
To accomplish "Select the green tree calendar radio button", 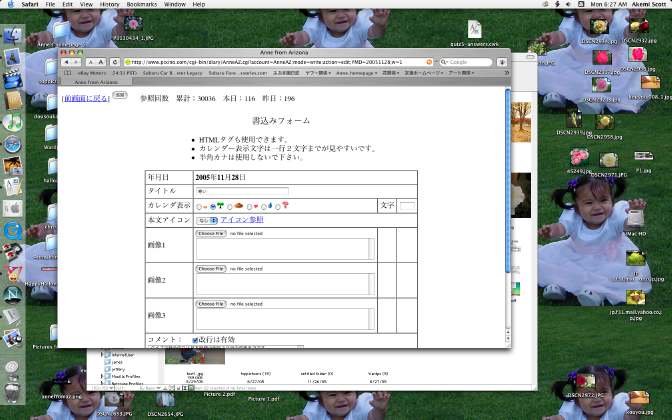I will coord(213,207).
